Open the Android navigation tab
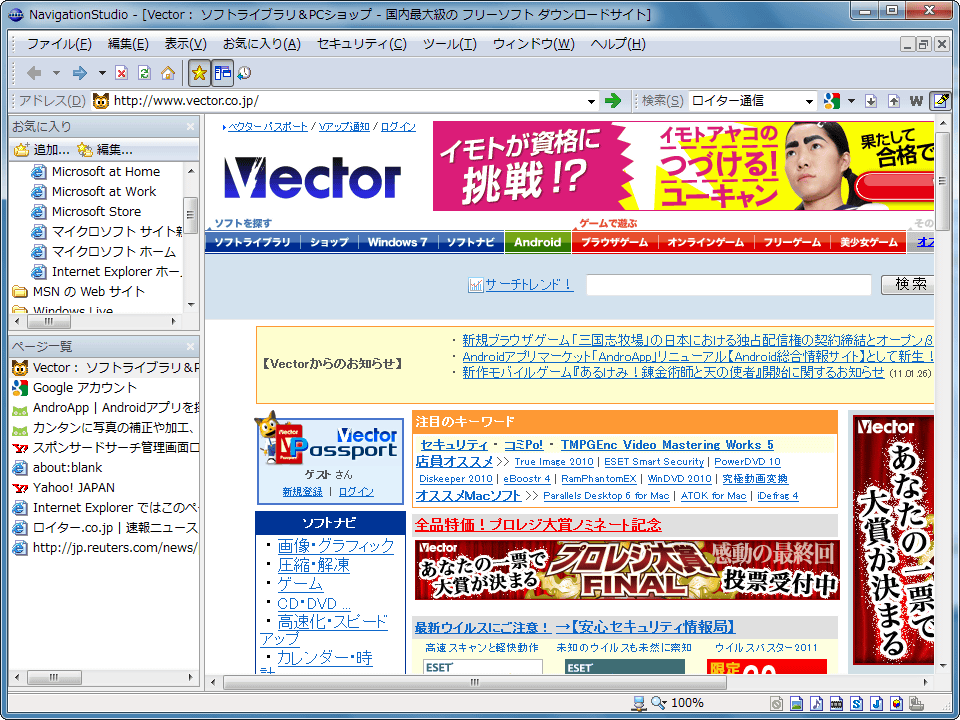 (x=538, y=242)
